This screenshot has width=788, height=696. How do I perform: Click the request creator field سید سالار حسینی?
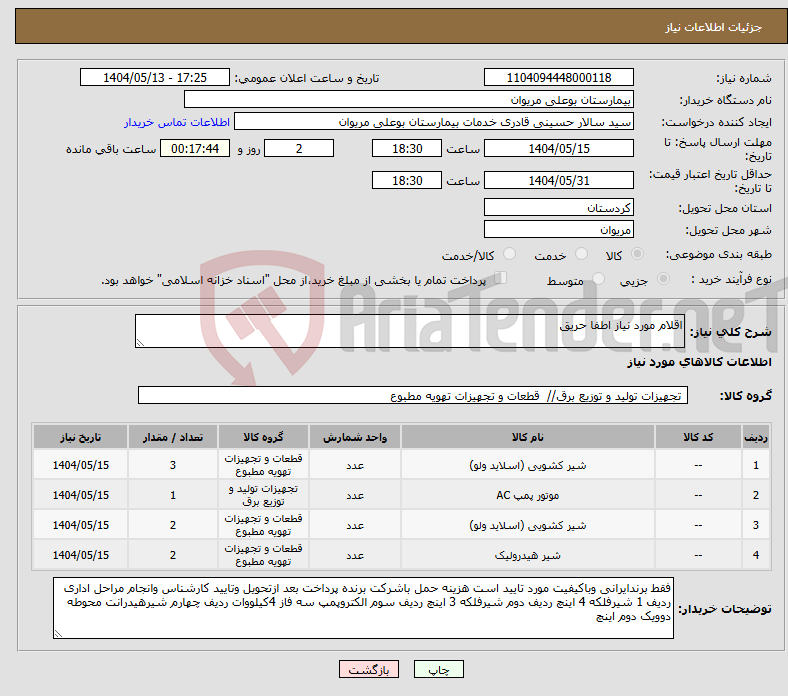(x=434, y=122)
